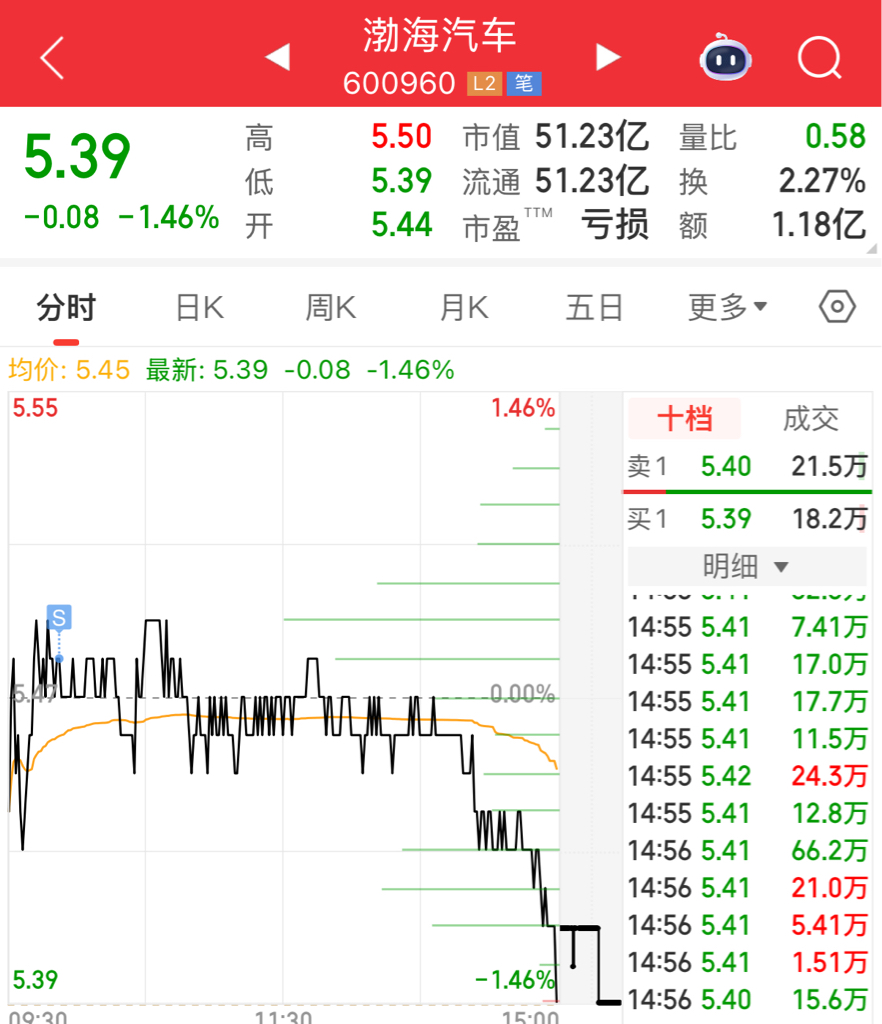This screenshot has height=1024, width=882.
Task: Tap the 市值 51.23亿 value
Action: pos(591,137)
